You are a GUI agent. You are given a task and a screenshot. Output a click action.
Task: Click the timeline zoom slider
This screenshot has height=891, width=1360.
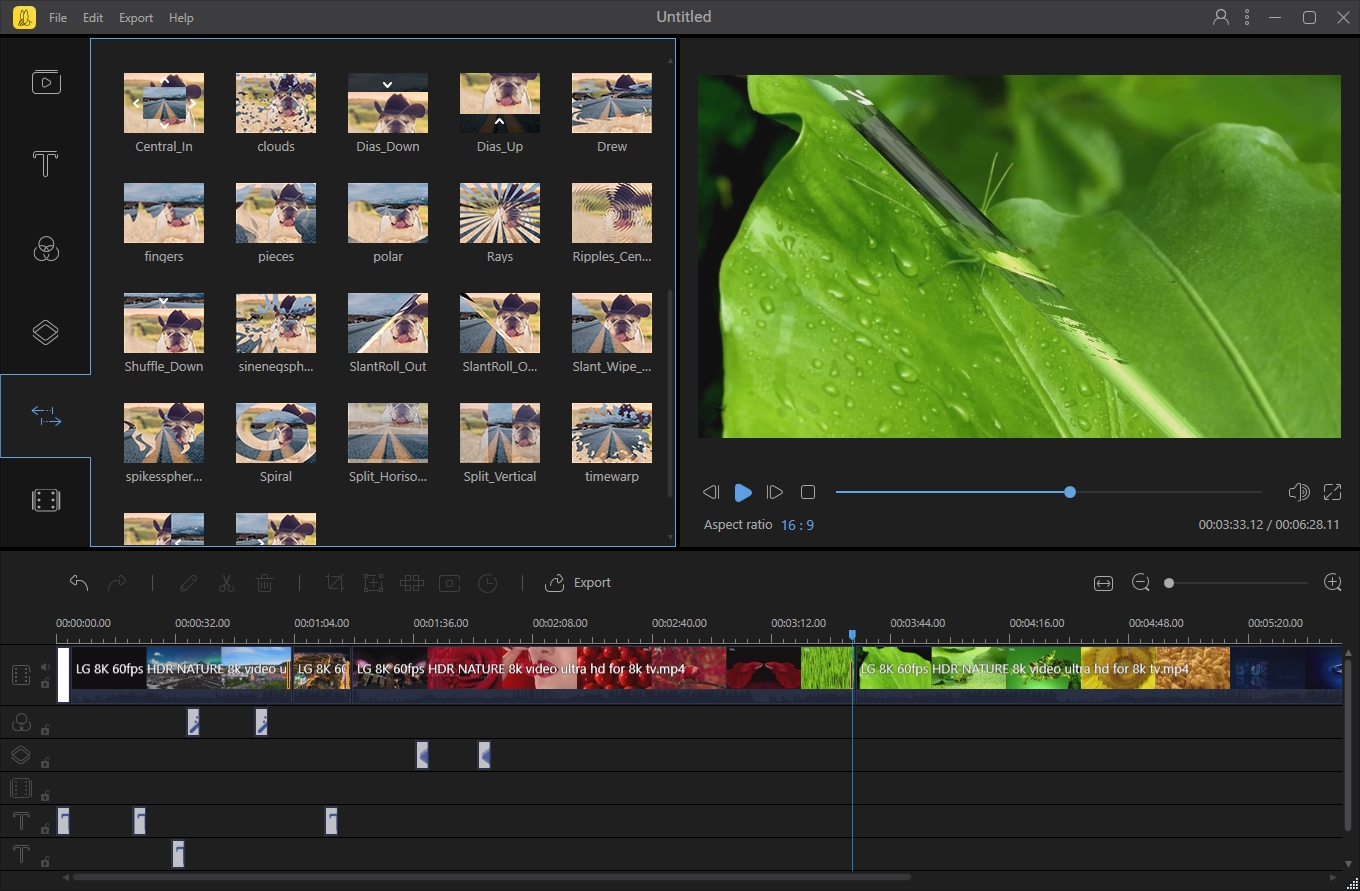(1236, 583)
